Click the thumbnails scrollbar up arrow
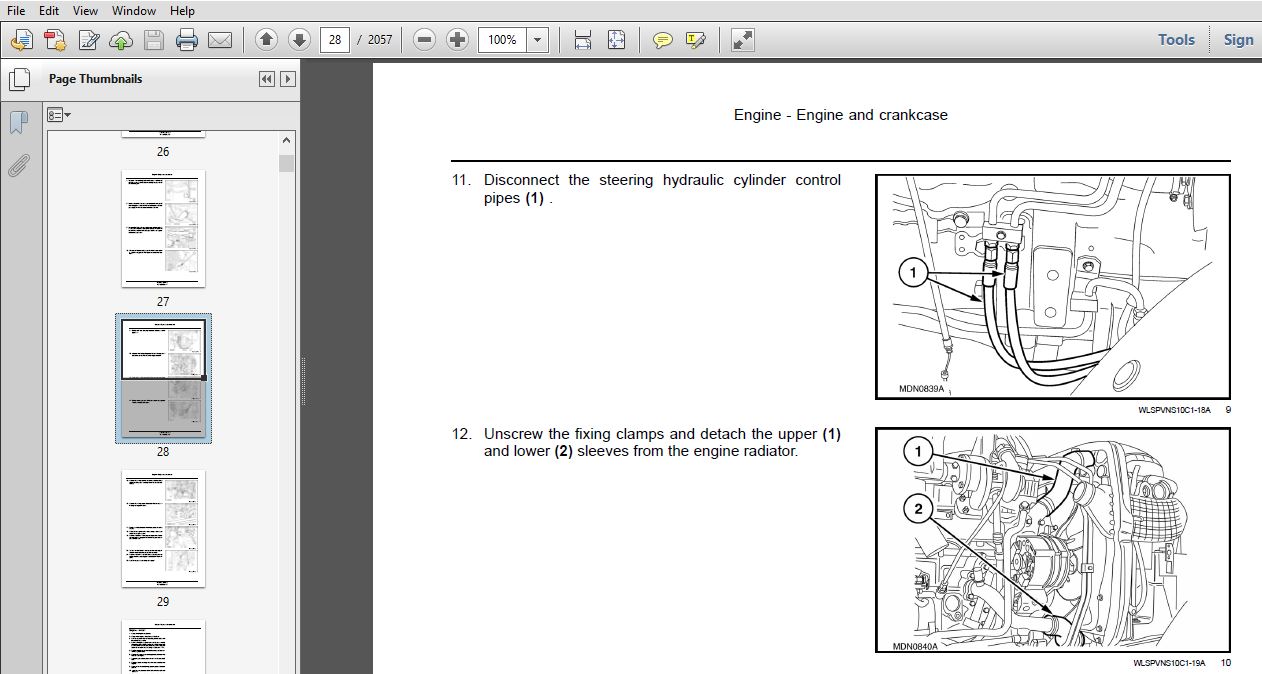Screen dimensions: 1262x674 [287, 141]
